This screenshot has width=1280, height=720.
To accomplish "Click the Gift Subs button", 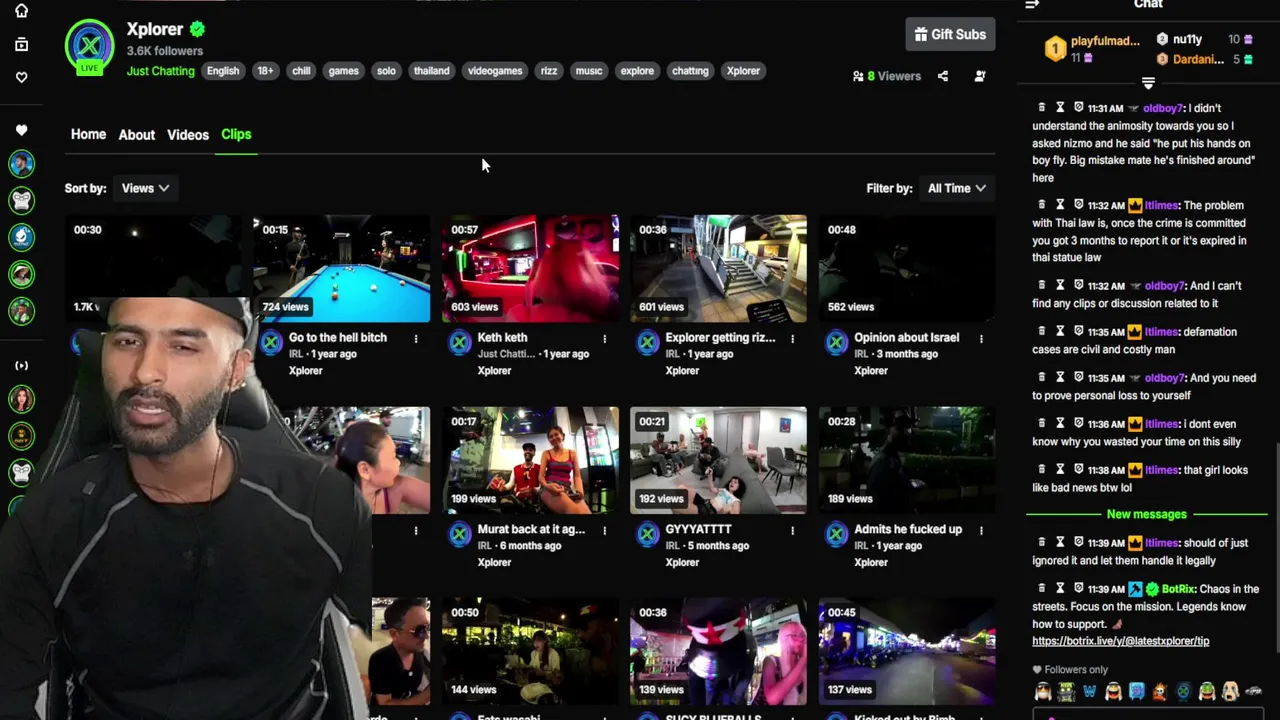I will pyautogui.click(x=950, y=34).
